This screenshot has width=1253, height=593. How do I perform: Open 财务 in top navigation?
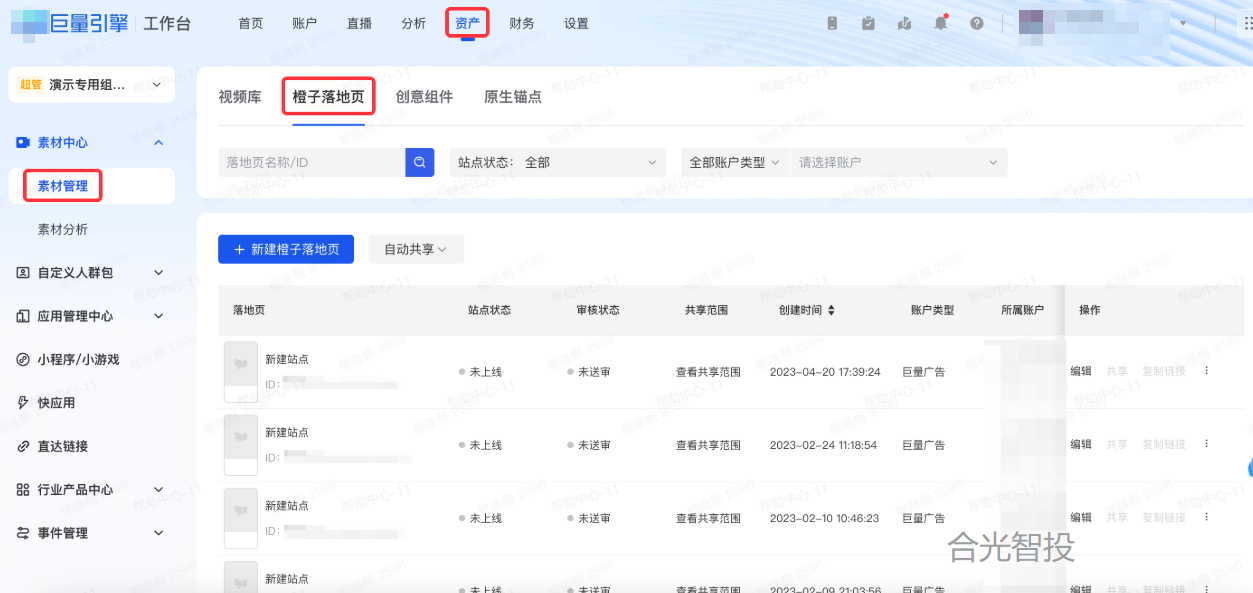tap(521, 23)
